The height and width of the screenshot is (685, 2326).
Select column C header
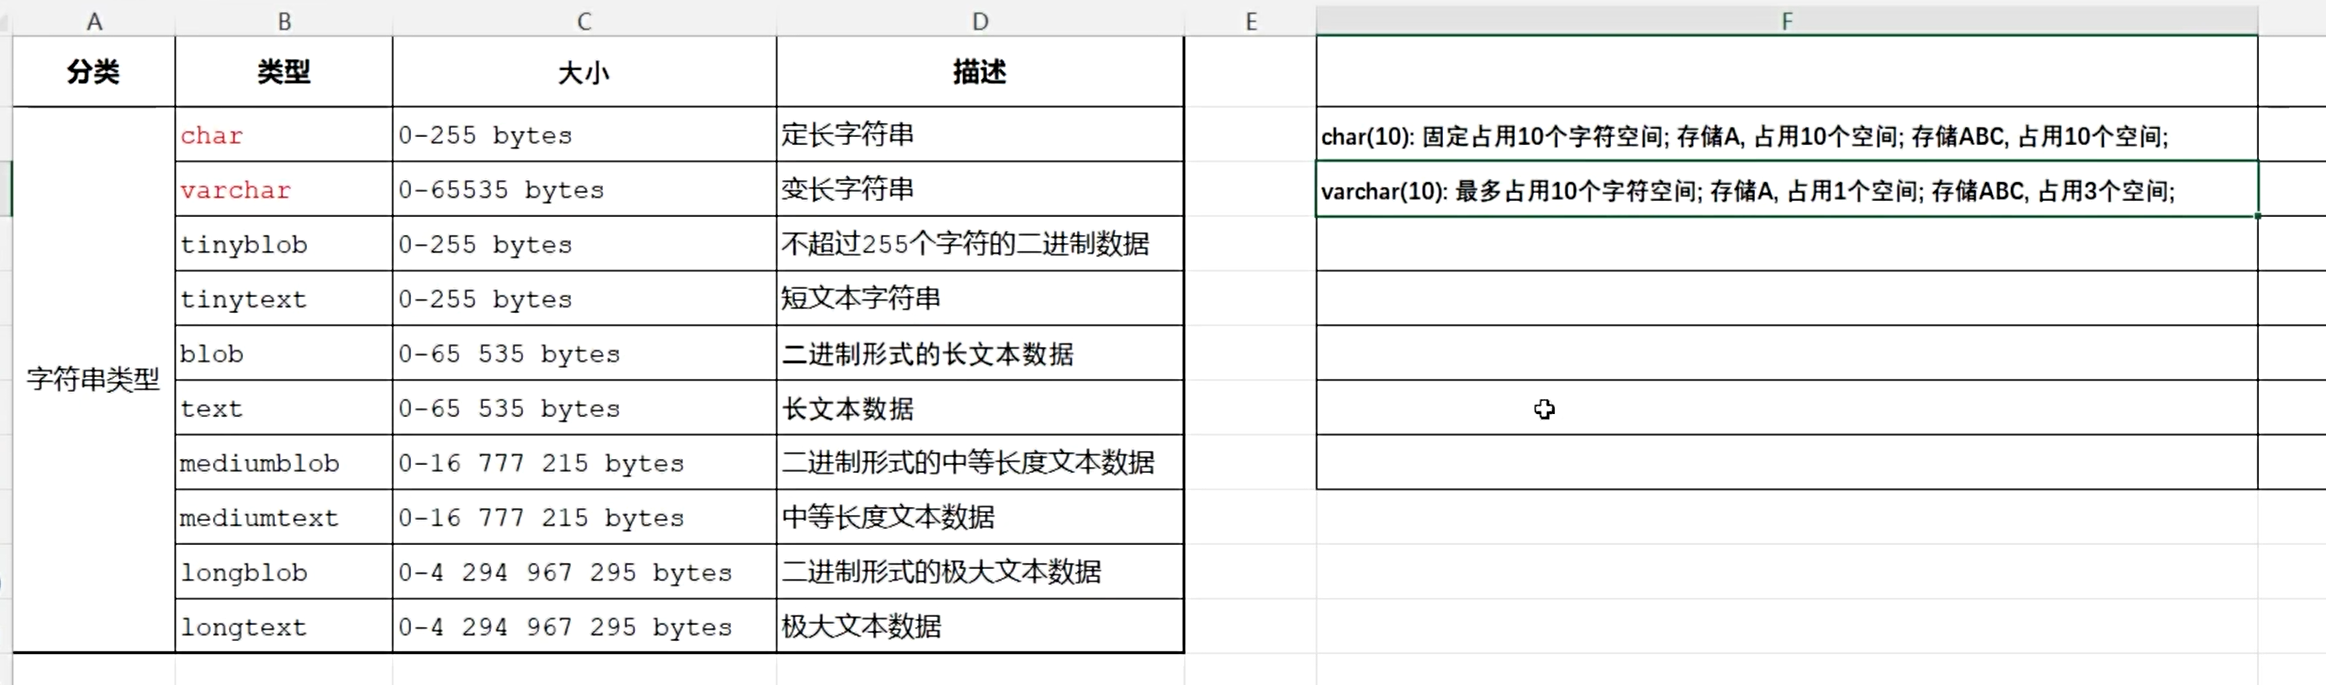584,21
